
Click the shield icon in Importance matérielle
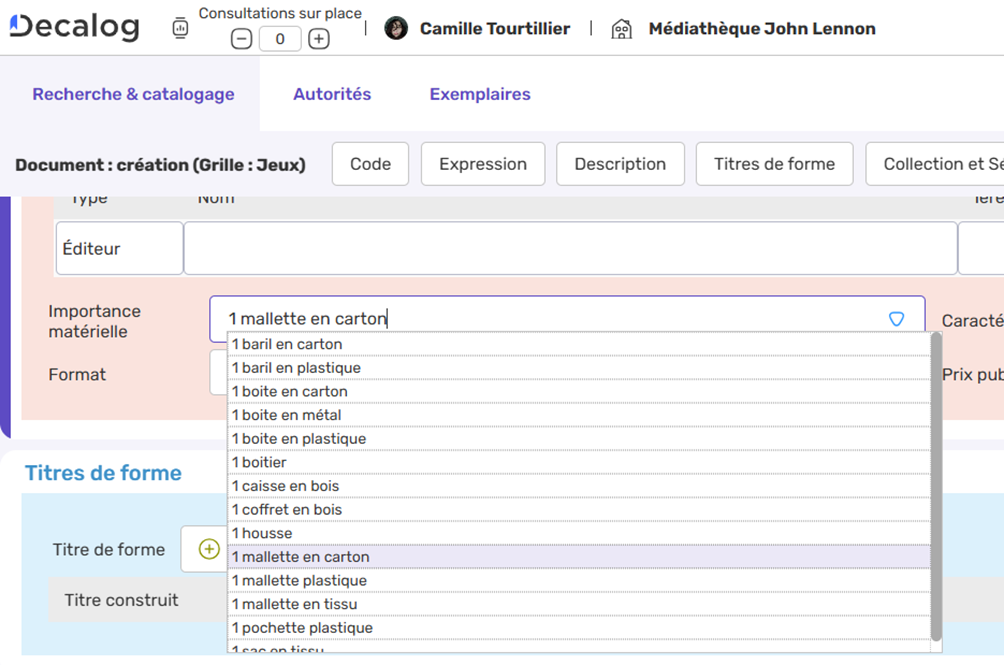pos(896,319)
